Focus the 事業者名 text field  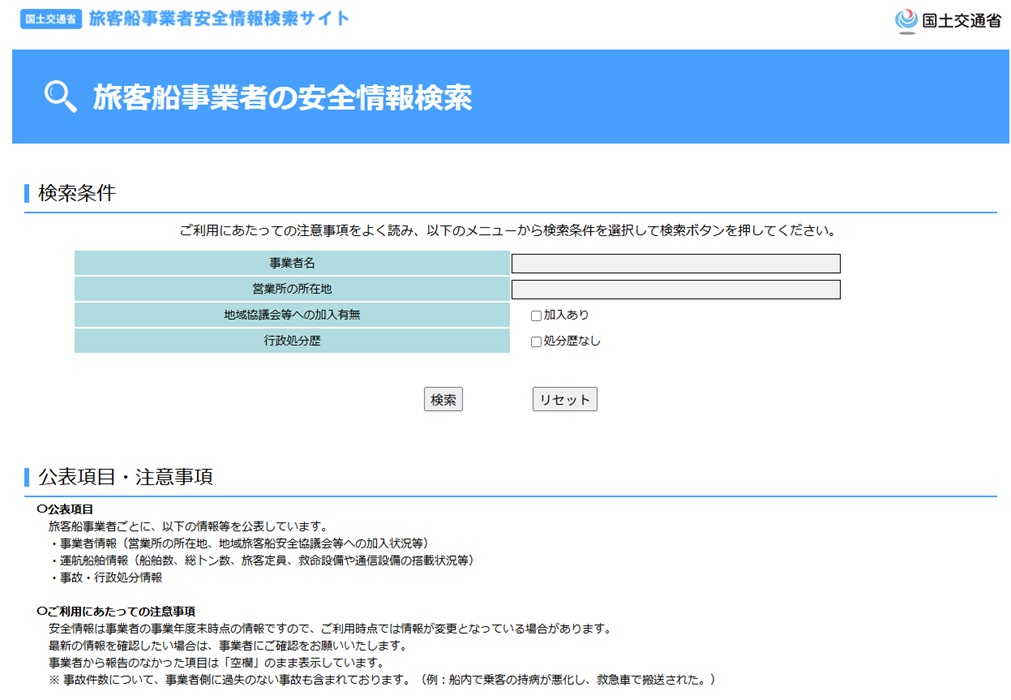[675, 264]
